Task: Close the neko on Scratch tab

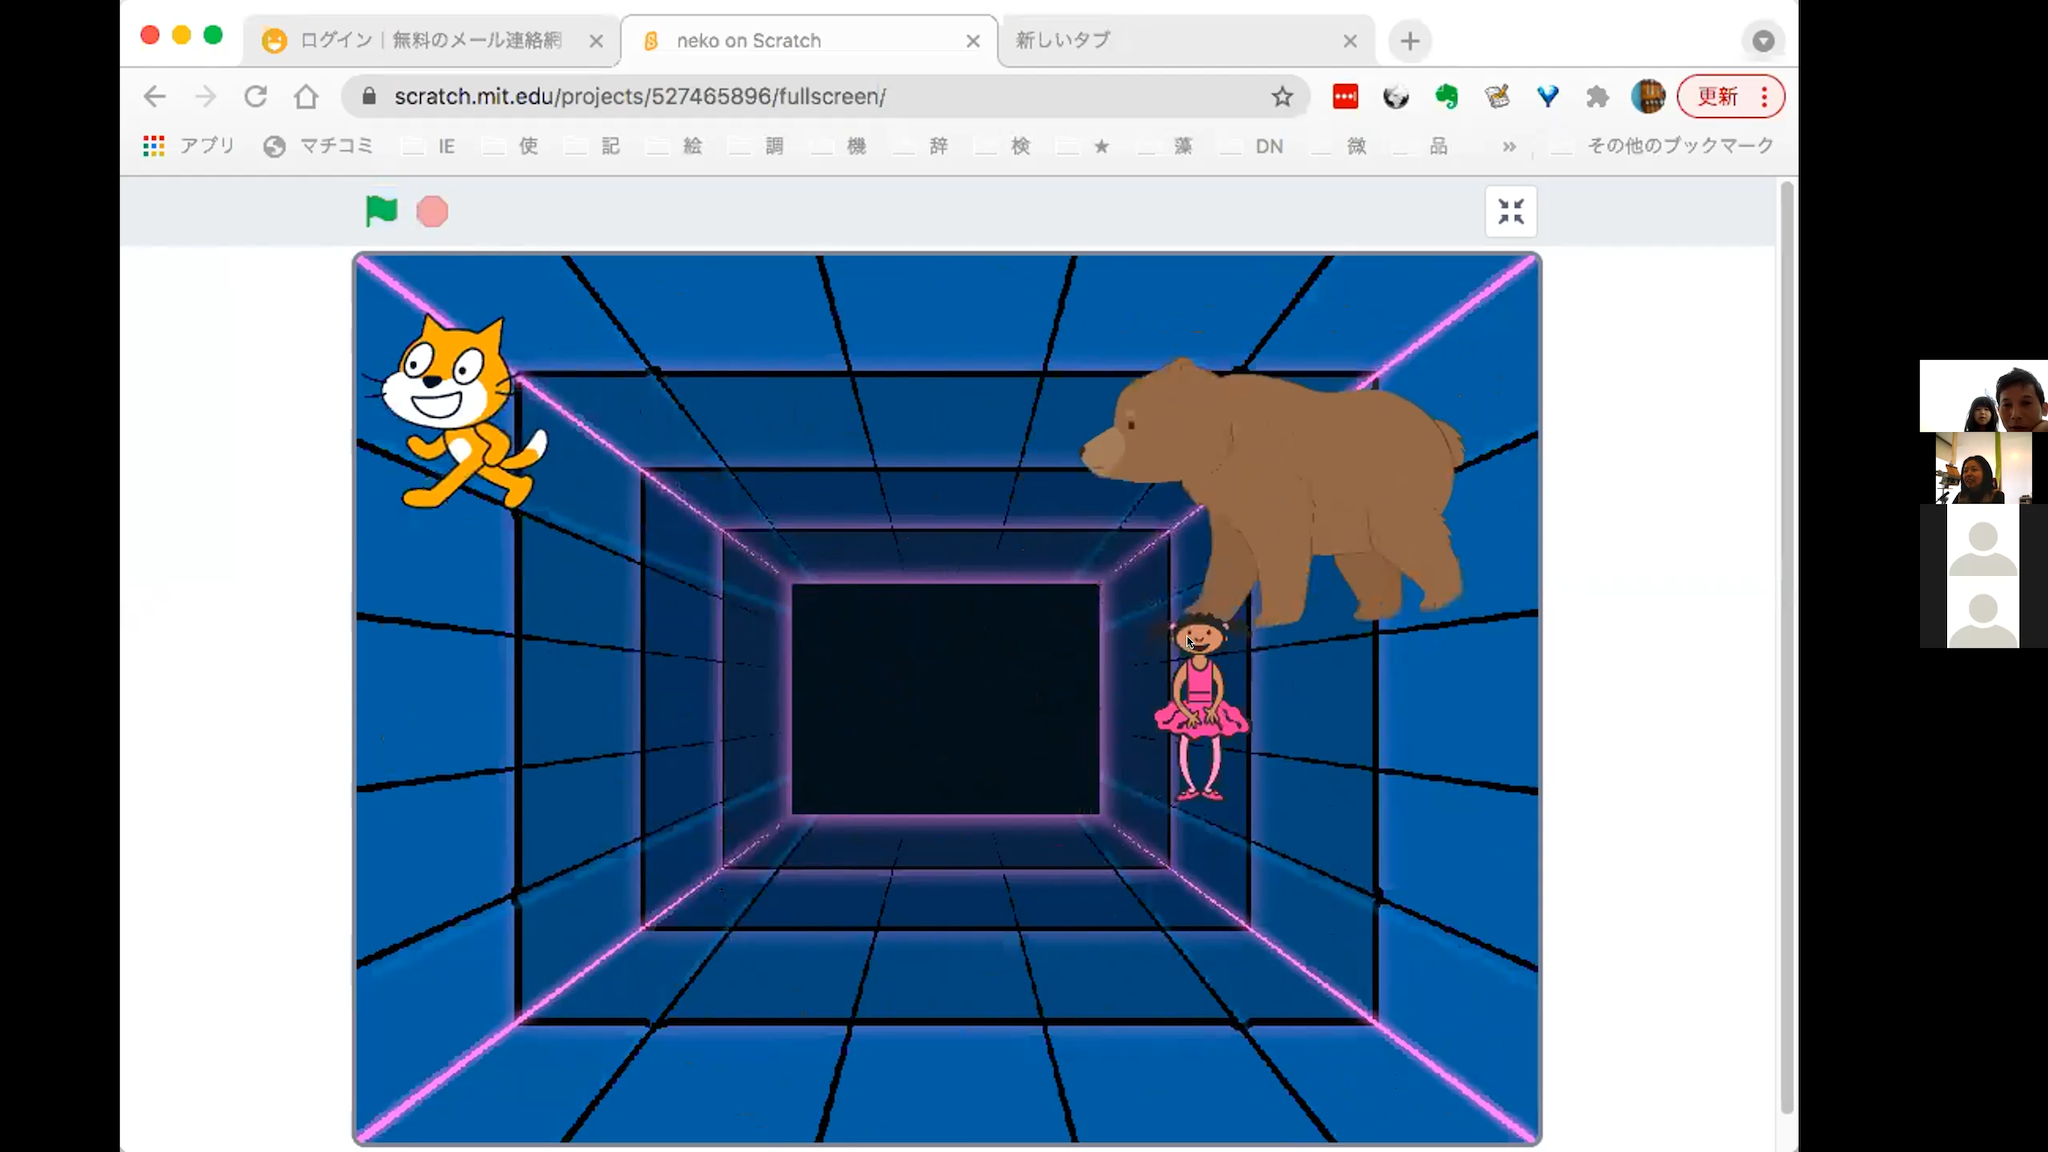Action: 973,41
